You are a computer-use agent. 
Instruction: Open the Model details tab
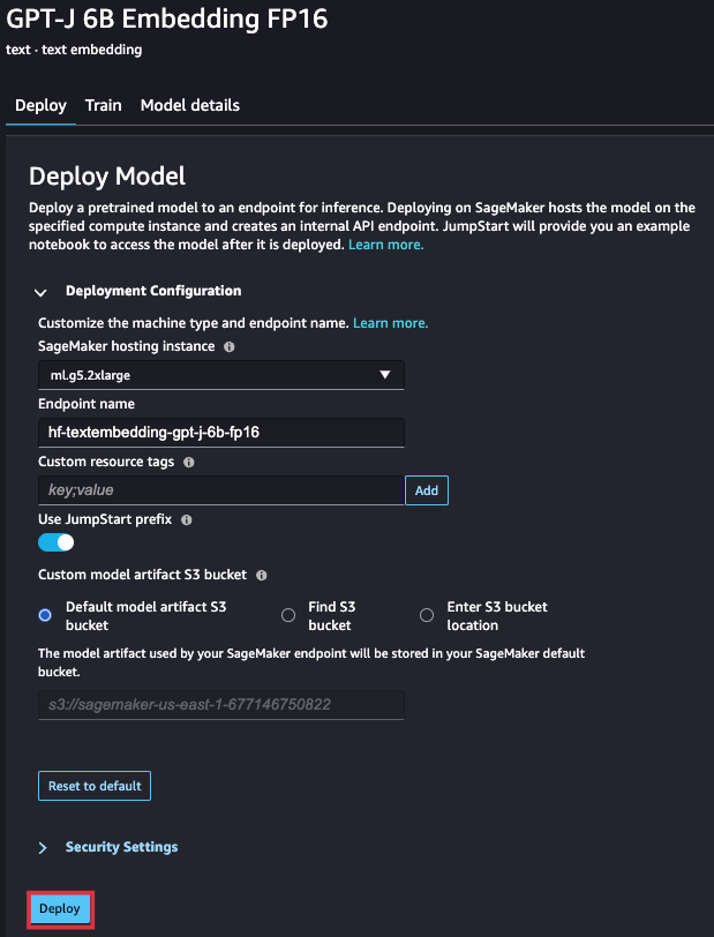pos(190,106)
